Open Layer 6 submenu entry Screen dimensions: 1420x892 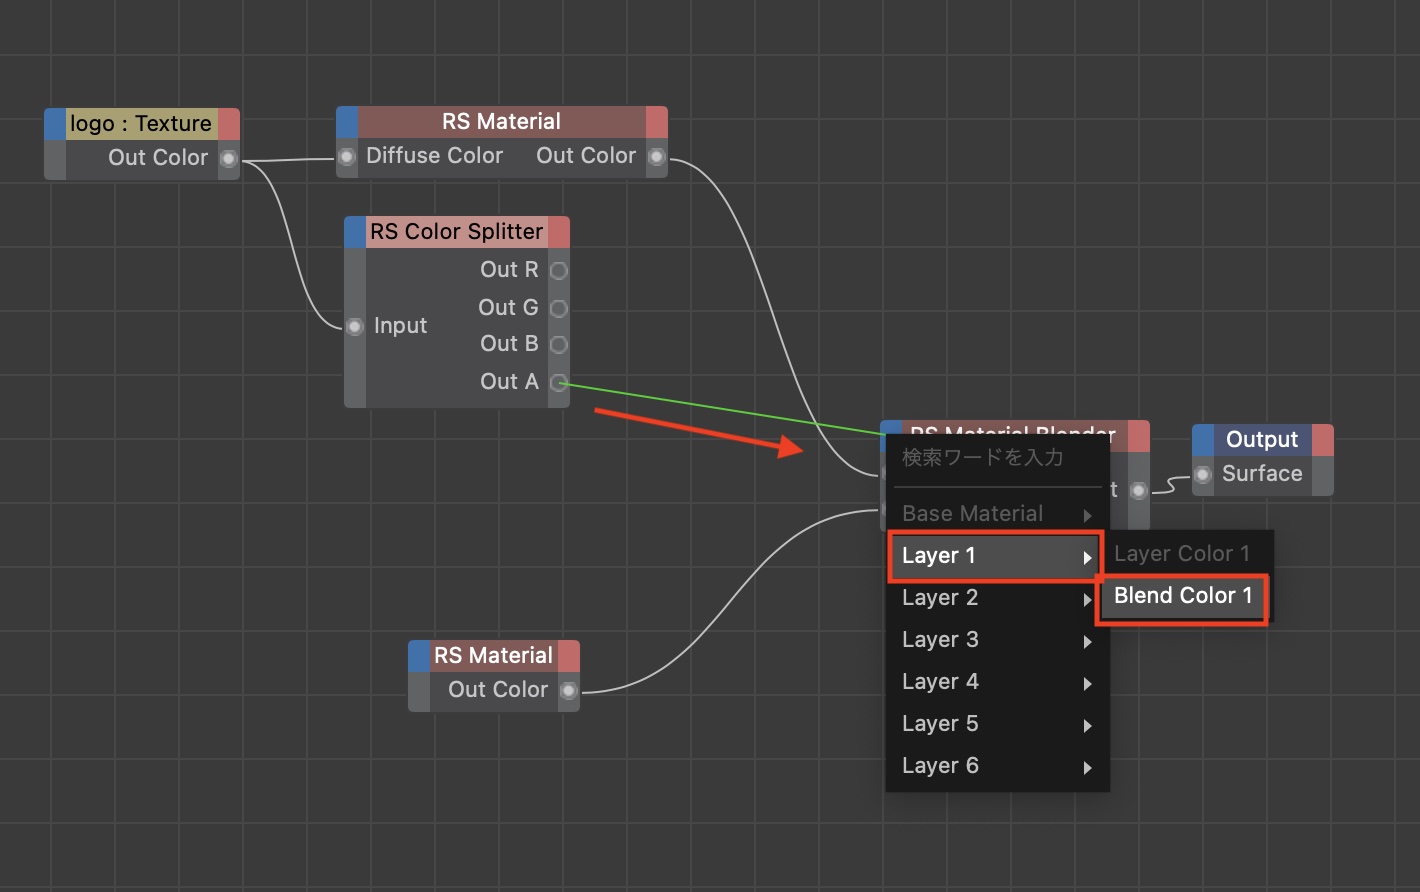coord(995,766)
